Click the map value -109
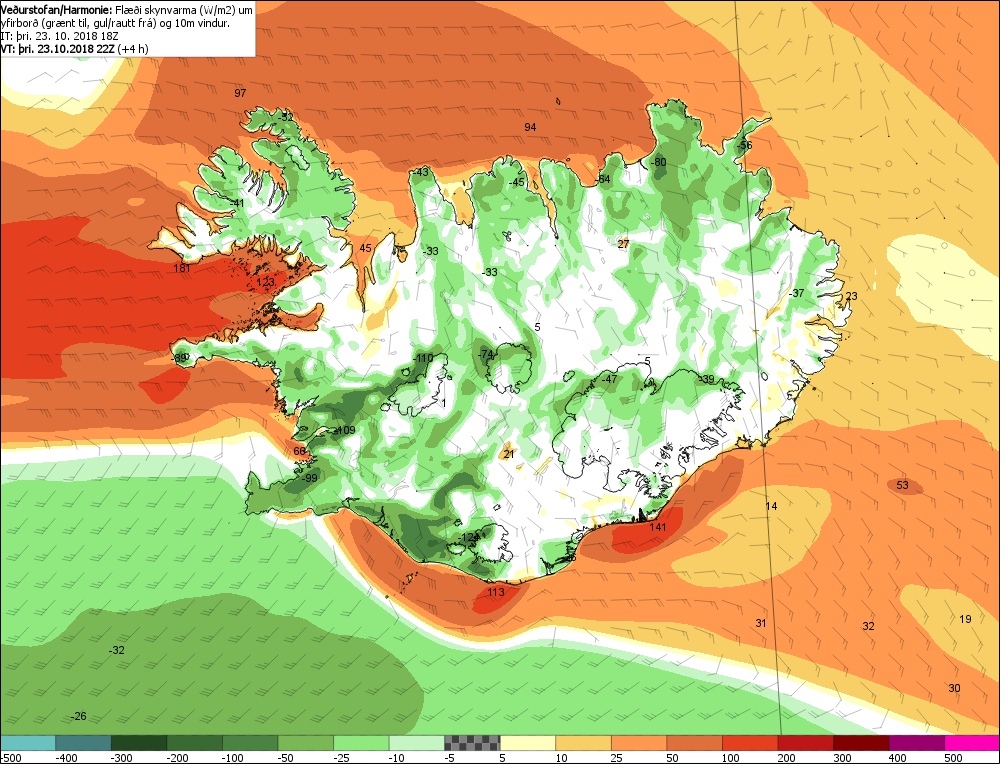The image size is (1000, 764). 344,430
